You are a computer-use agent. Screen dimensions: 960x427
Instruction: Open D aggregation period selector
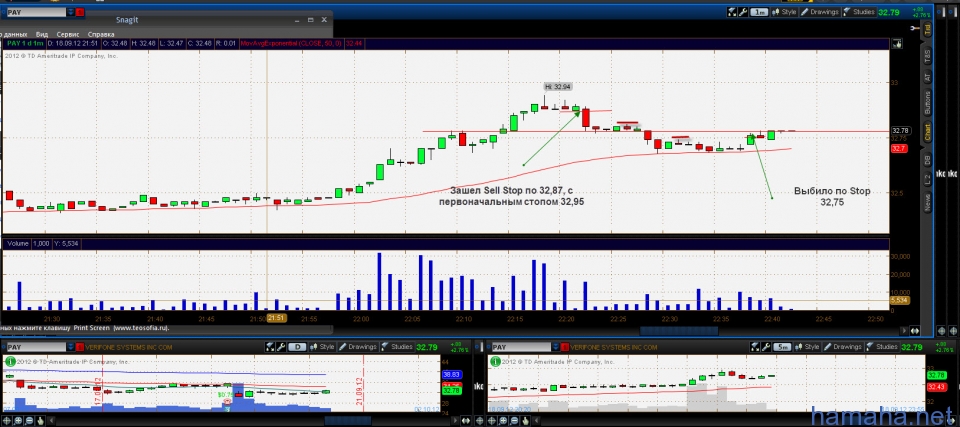[297, 347]
